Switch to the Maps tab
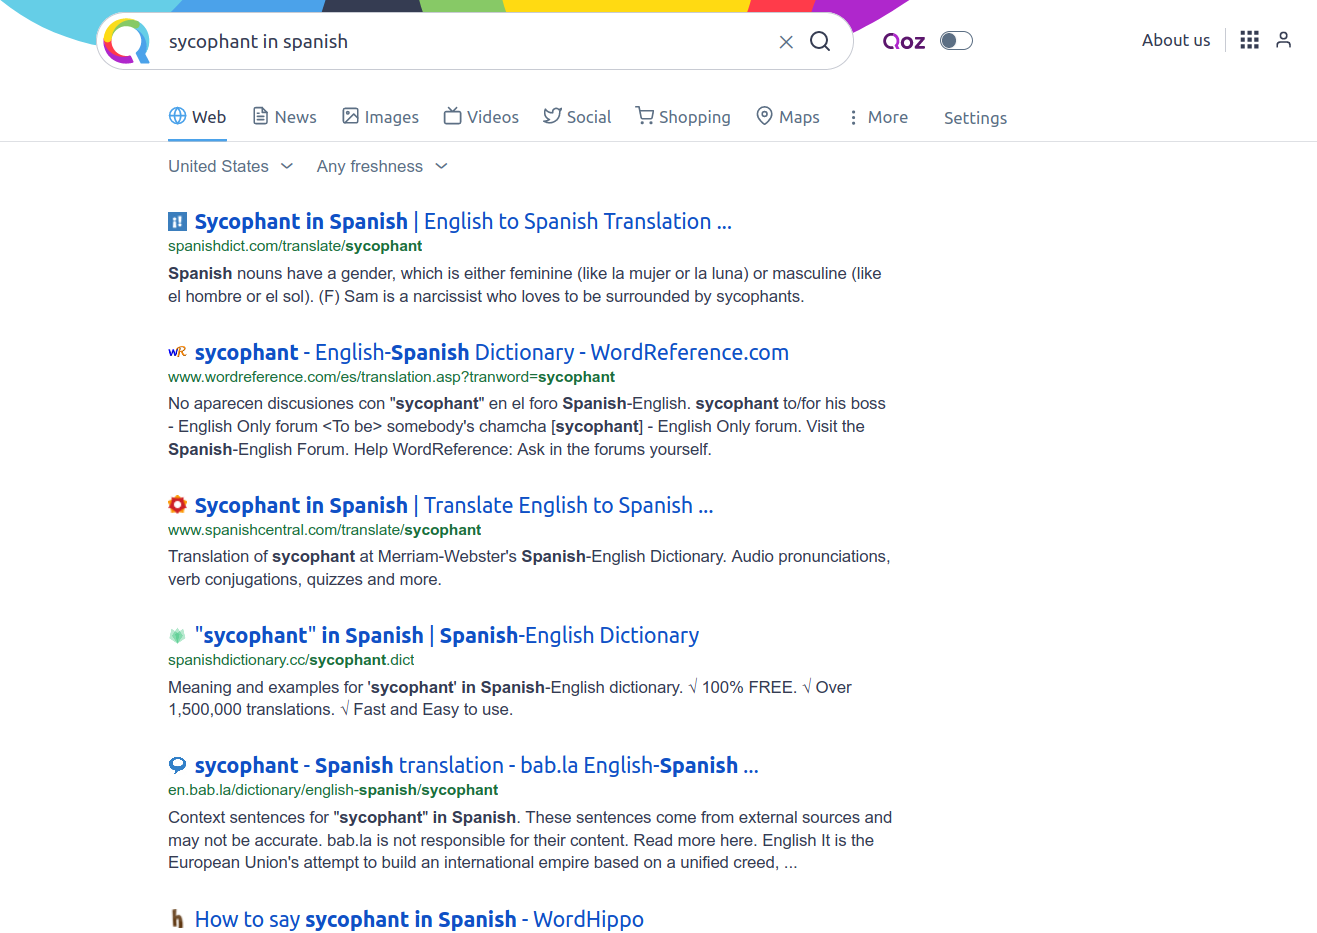The width and height of the screenshot is (1317, 933). (788, 117)
